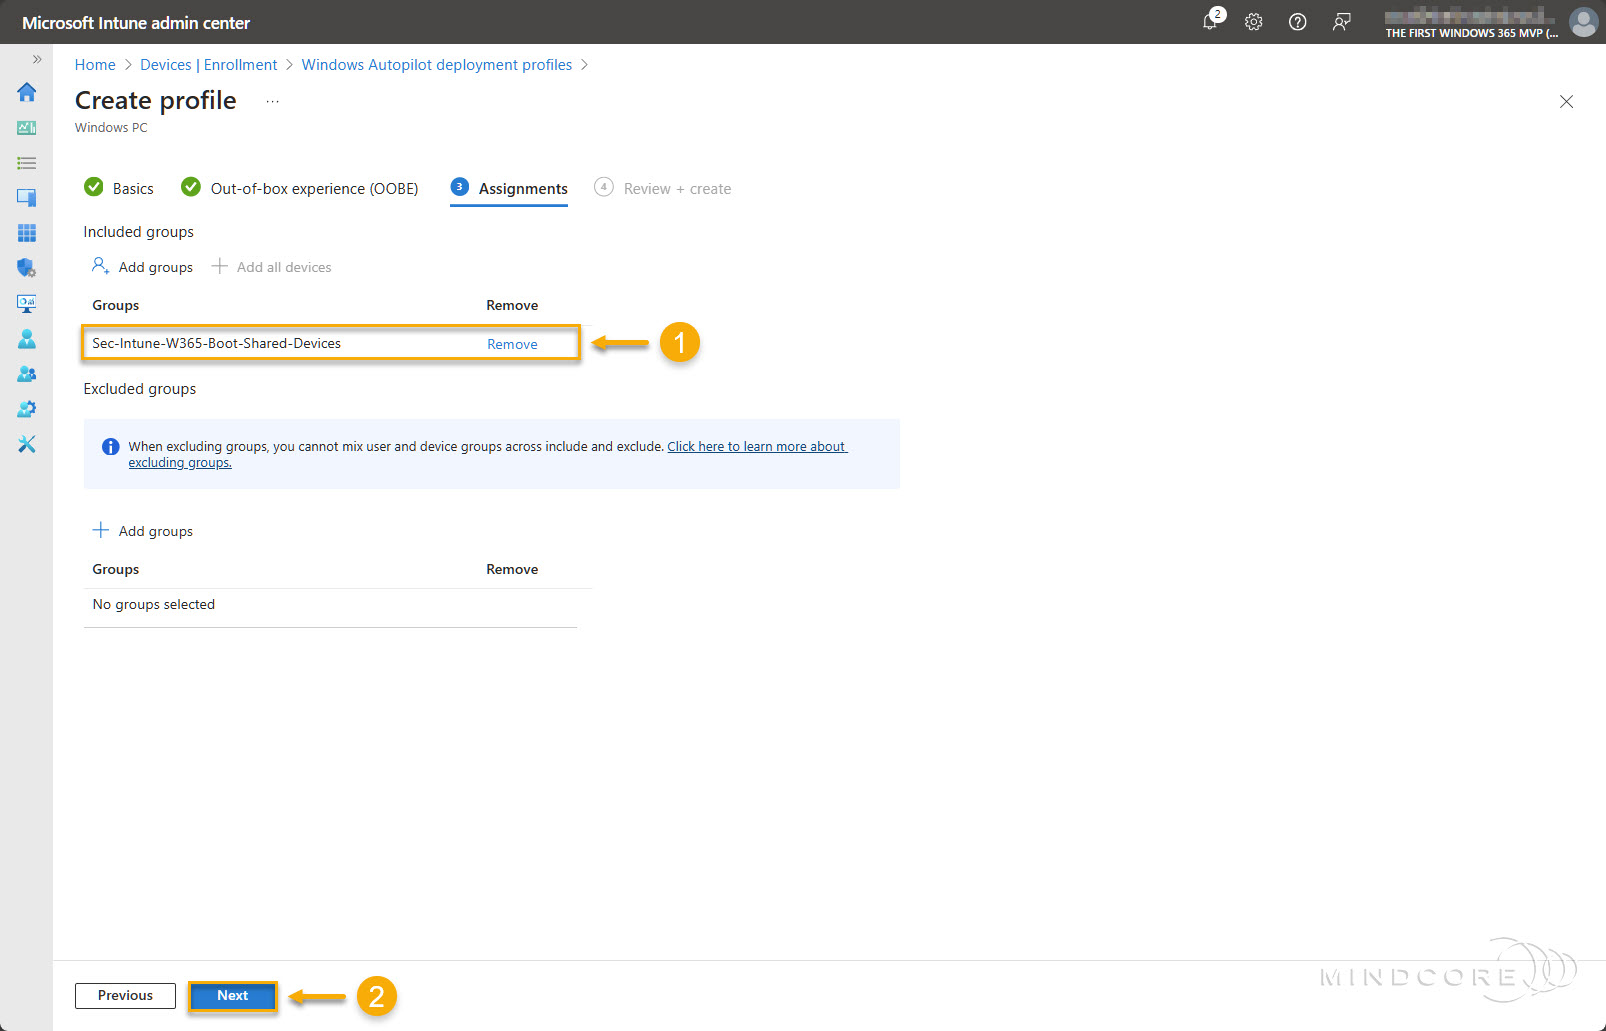Switch to the Basics step tab
The width and height of the screenshot is (1606, 1031).
(x=119, y=188)
